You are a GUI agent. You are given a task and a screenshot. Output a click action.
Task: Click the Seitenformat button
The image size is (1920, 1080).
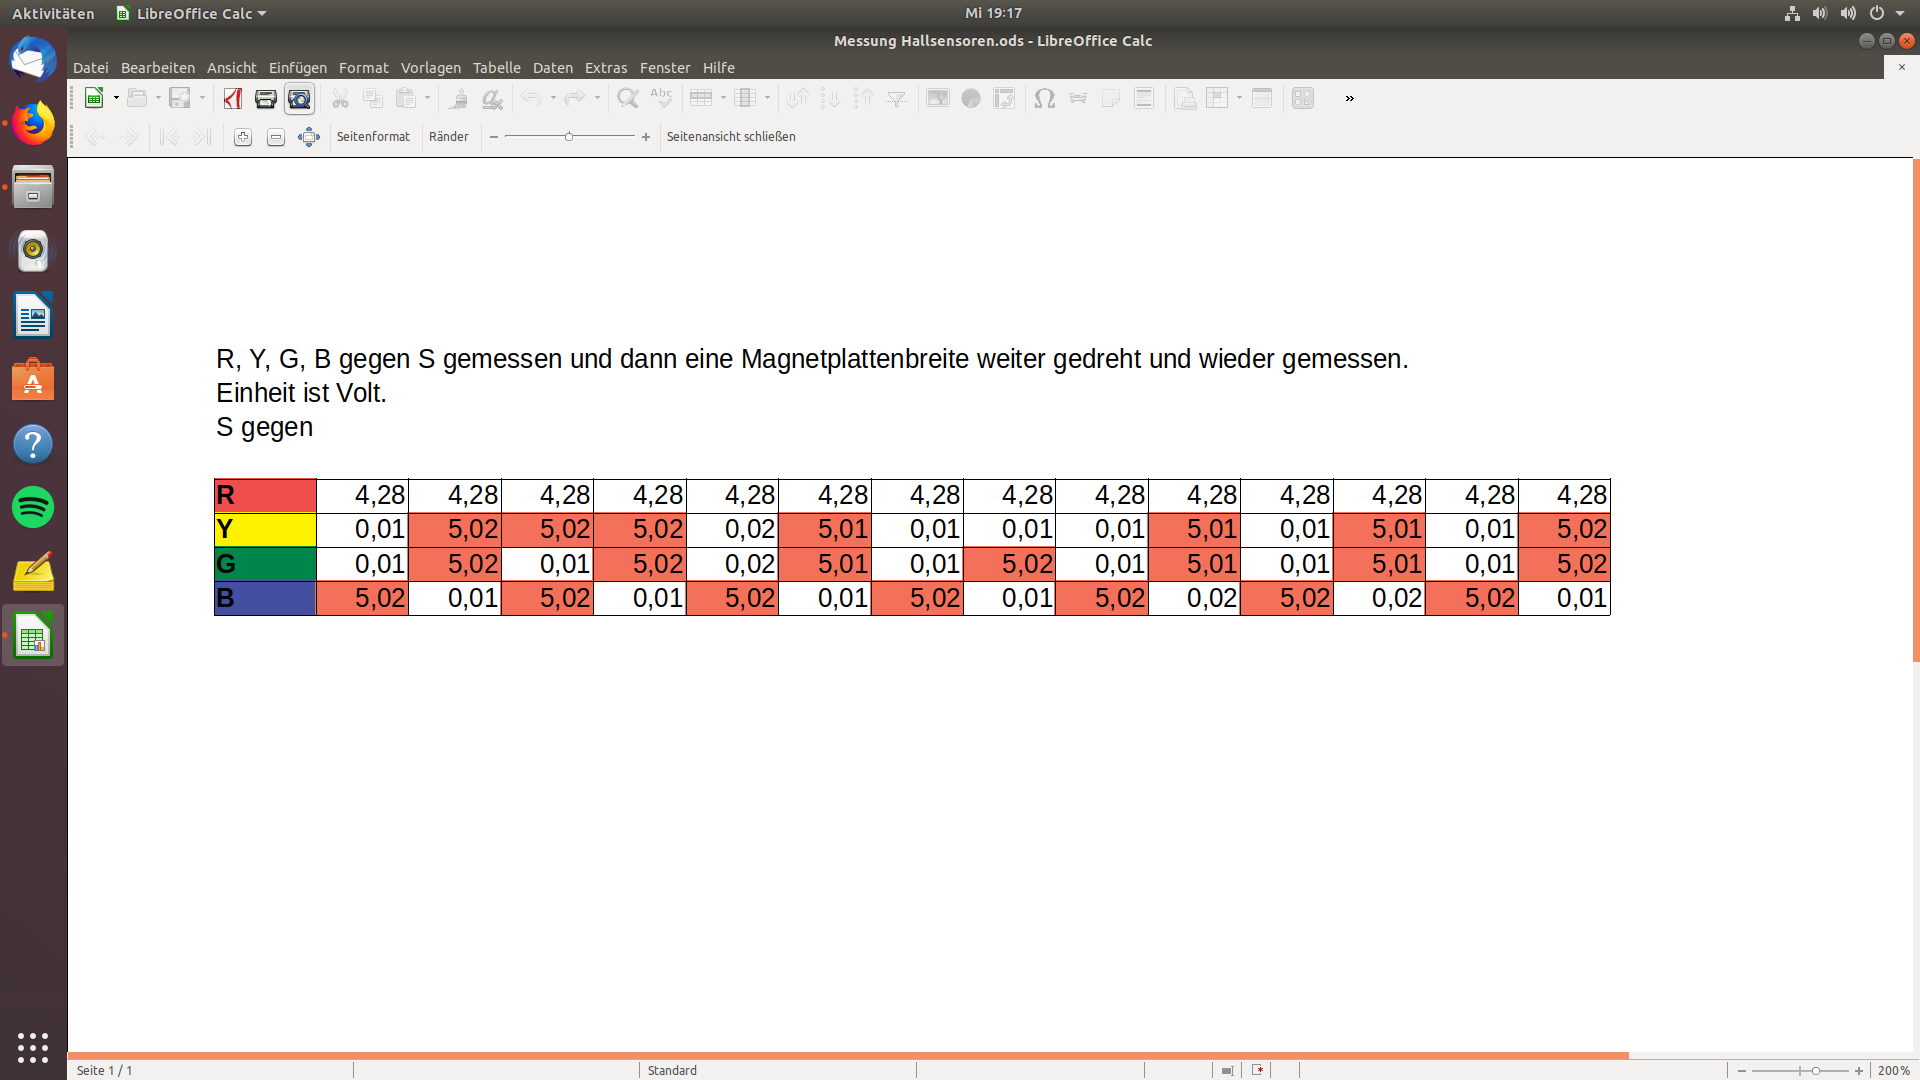pyautogui.click(x=373, y=137)
